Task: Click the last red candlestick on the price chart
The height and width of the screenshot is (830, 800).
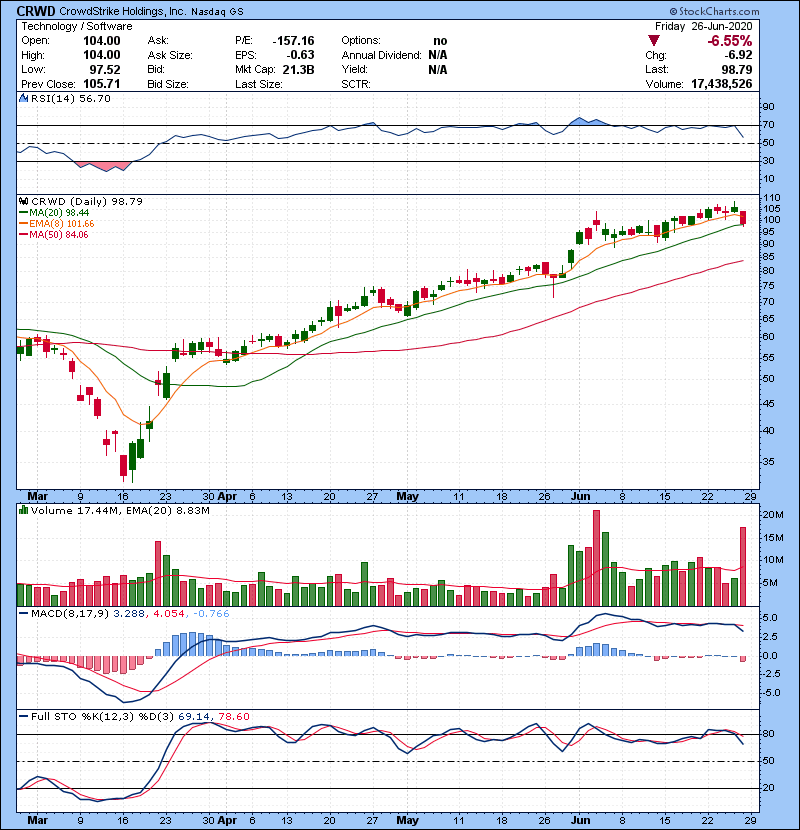Action: click(x=743, y=219)
